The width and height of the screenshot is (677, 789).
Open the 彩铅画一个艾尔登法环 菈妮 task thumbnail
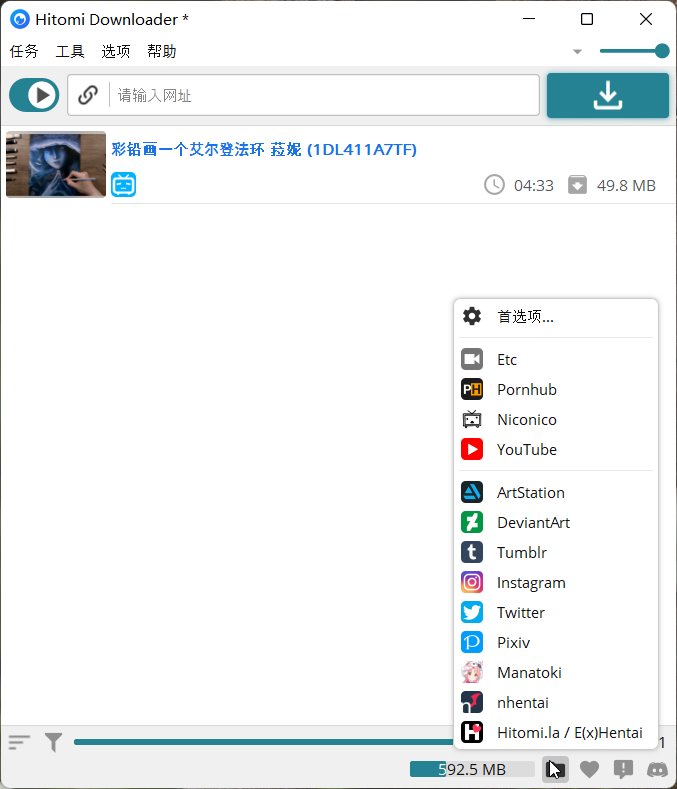point(56,165)
